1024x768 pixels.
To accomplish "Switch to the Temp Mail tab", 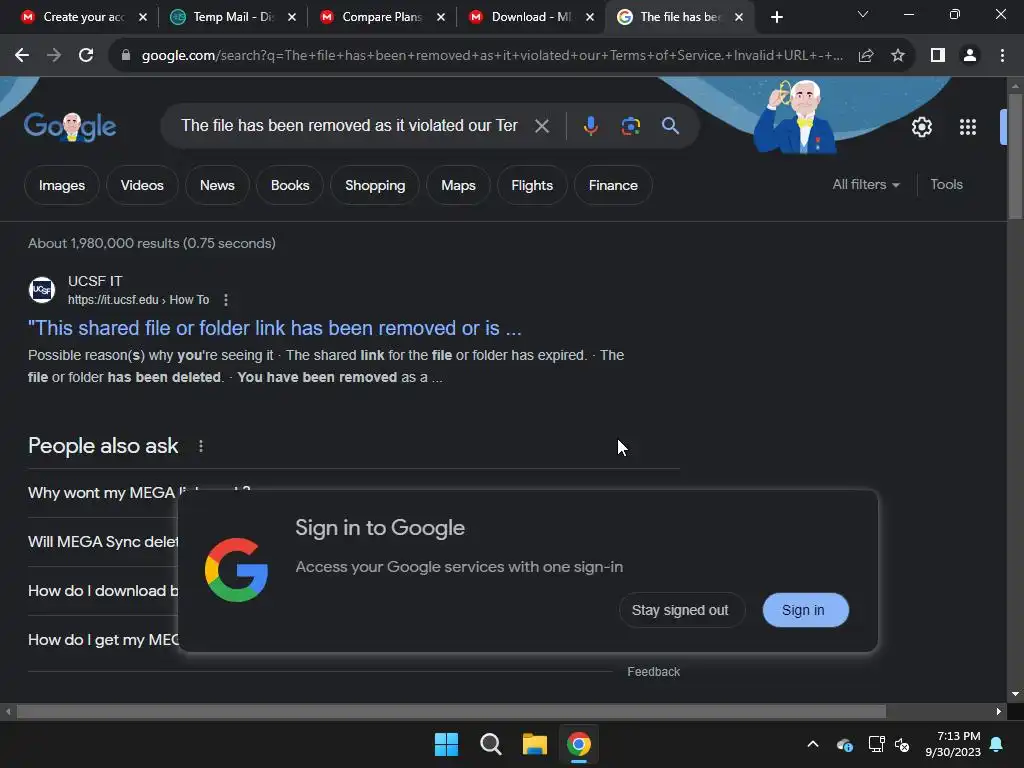I will pos(233,17).
